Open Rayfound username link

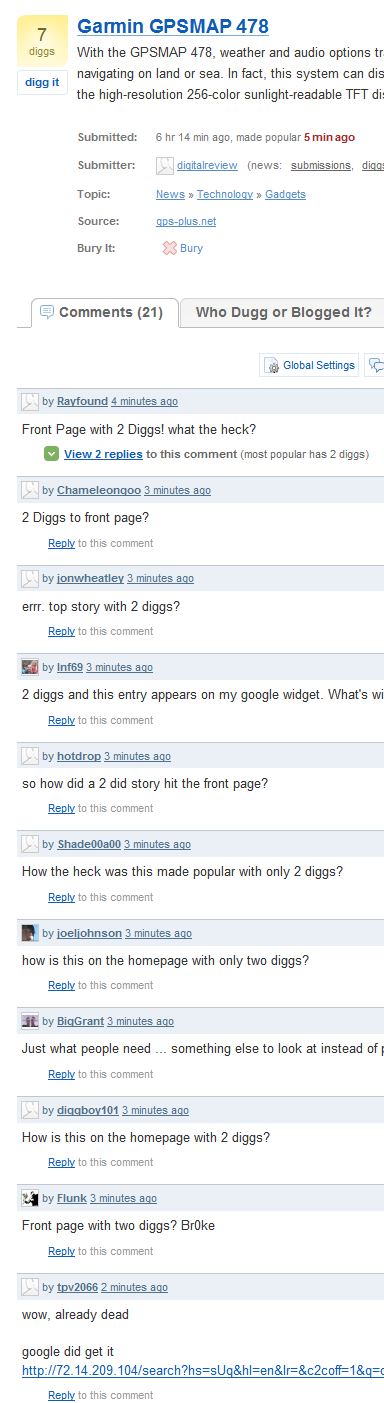coord(82,402)
